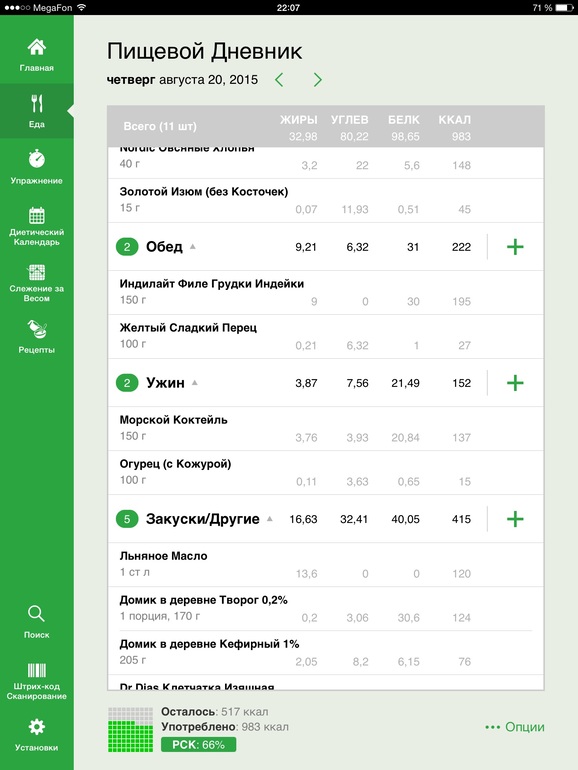
Task: Open the Рецепты icon
Action: [x=36, y=329]
